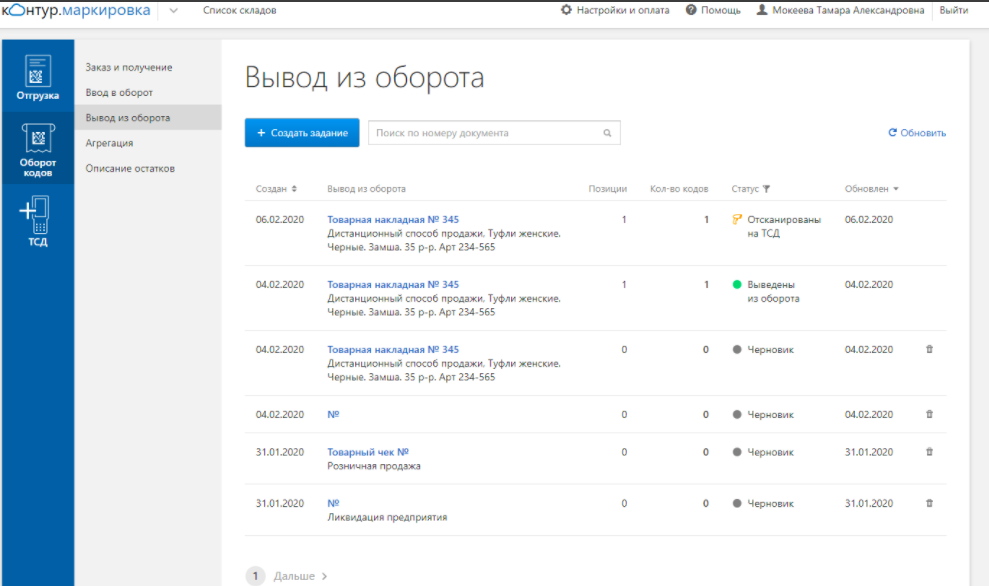Delete the Товарный чек № draft
The image size is (989, 586).
(929, 452)
